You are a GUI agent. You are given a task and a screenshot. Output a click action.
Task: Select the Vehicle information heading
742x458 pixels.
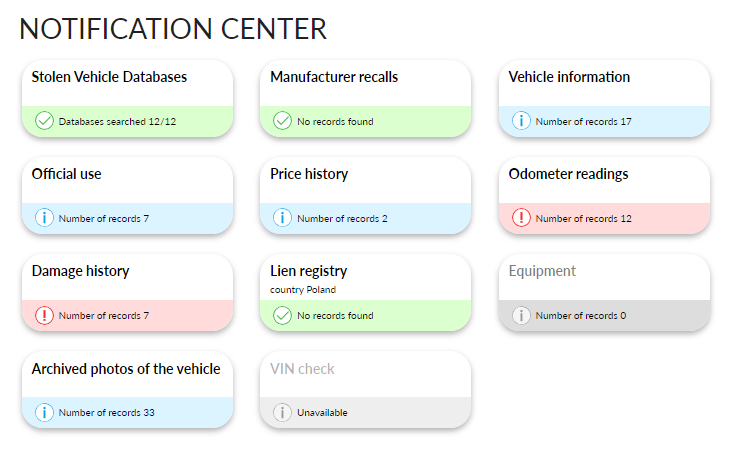[x=569, y=77]
